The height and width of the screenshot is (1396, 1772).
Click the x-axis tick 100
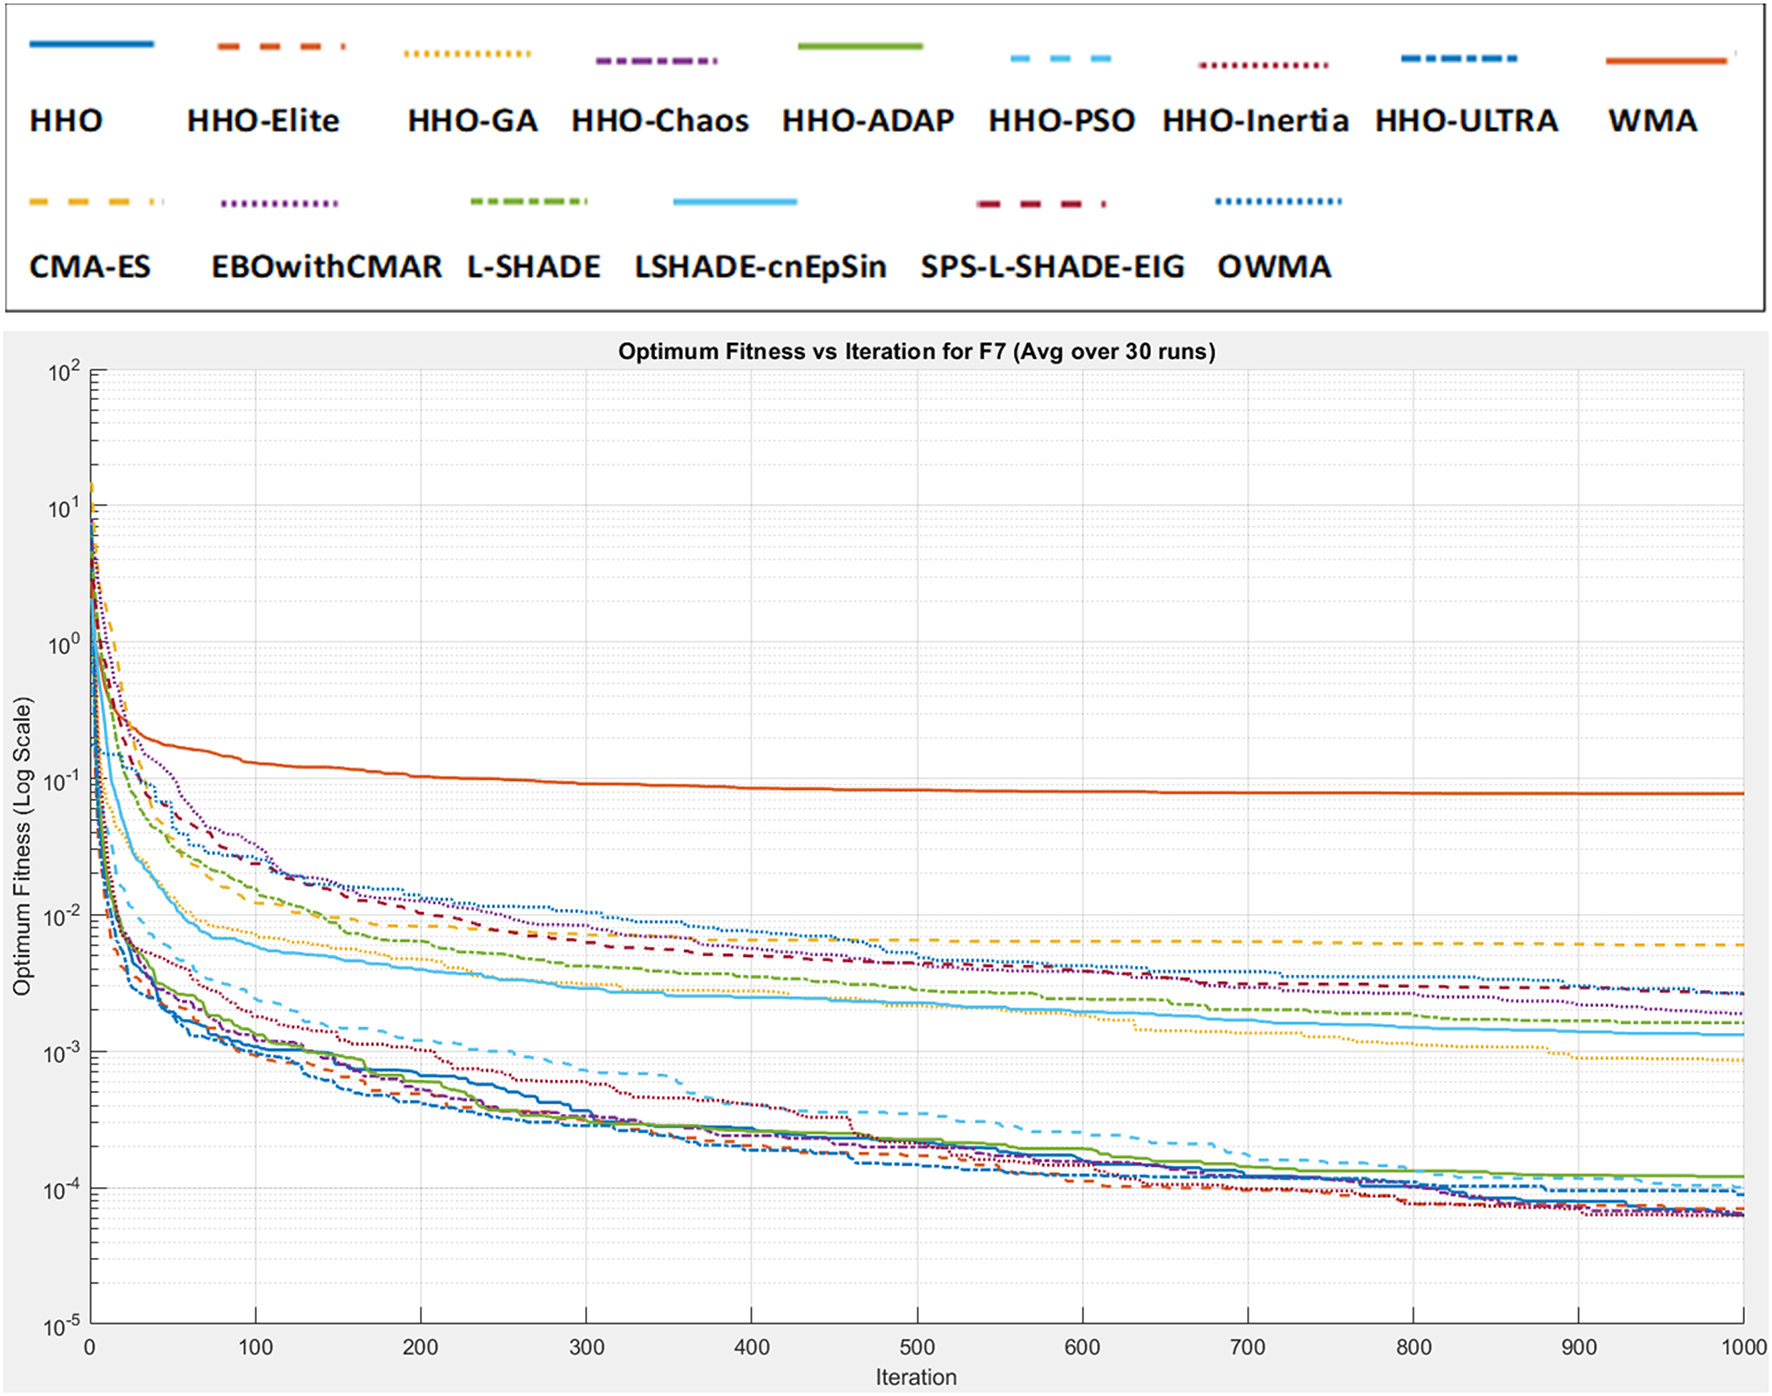point(255,1347)
